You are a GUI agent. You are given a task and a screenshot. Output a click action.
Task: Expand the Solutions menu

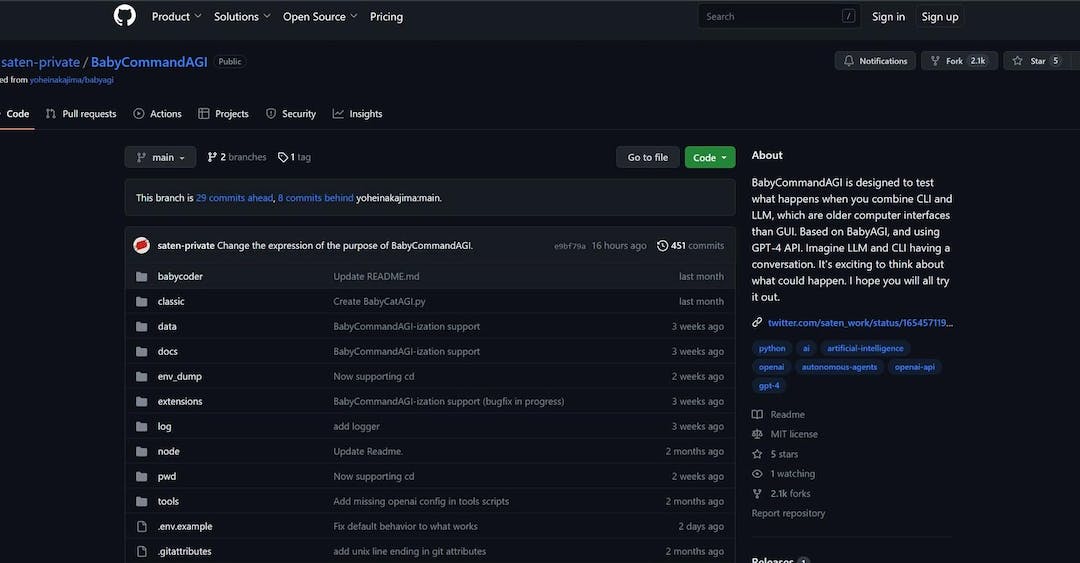[242, 17]
